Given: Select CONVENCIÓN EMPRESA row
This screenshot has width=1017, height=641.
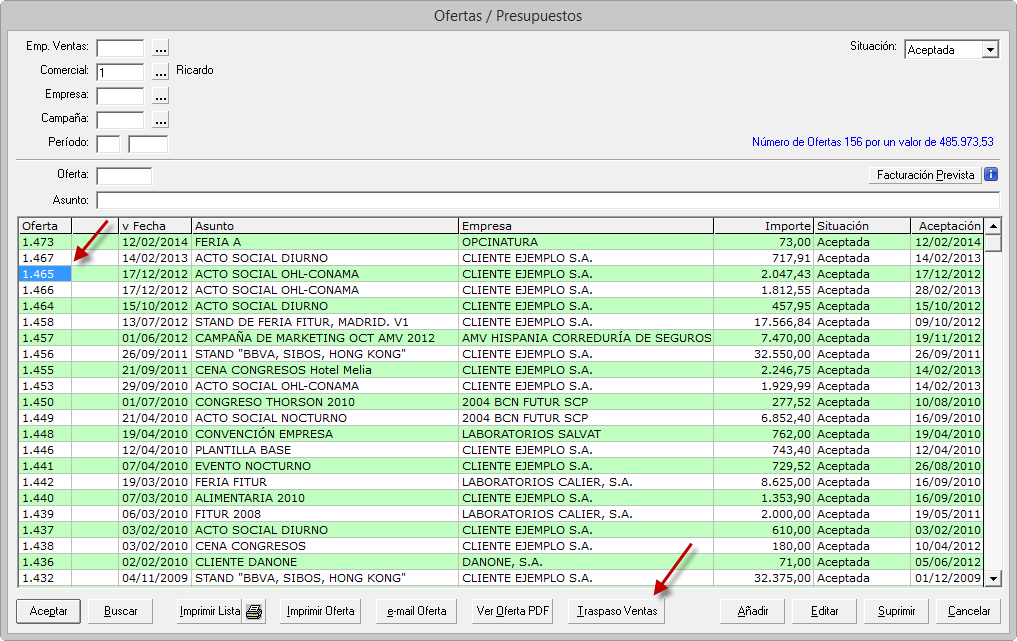Looking at the screenshot, I should point(501,434).
